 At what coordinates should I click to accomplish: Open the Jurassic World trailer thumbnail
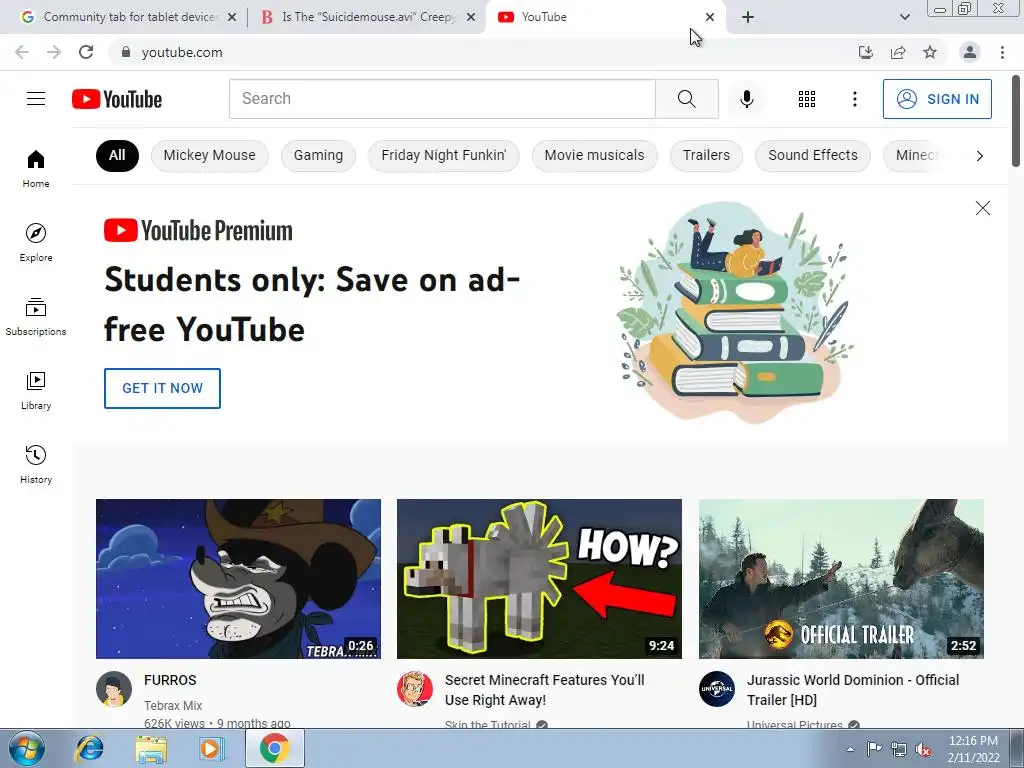coord(841,579)
